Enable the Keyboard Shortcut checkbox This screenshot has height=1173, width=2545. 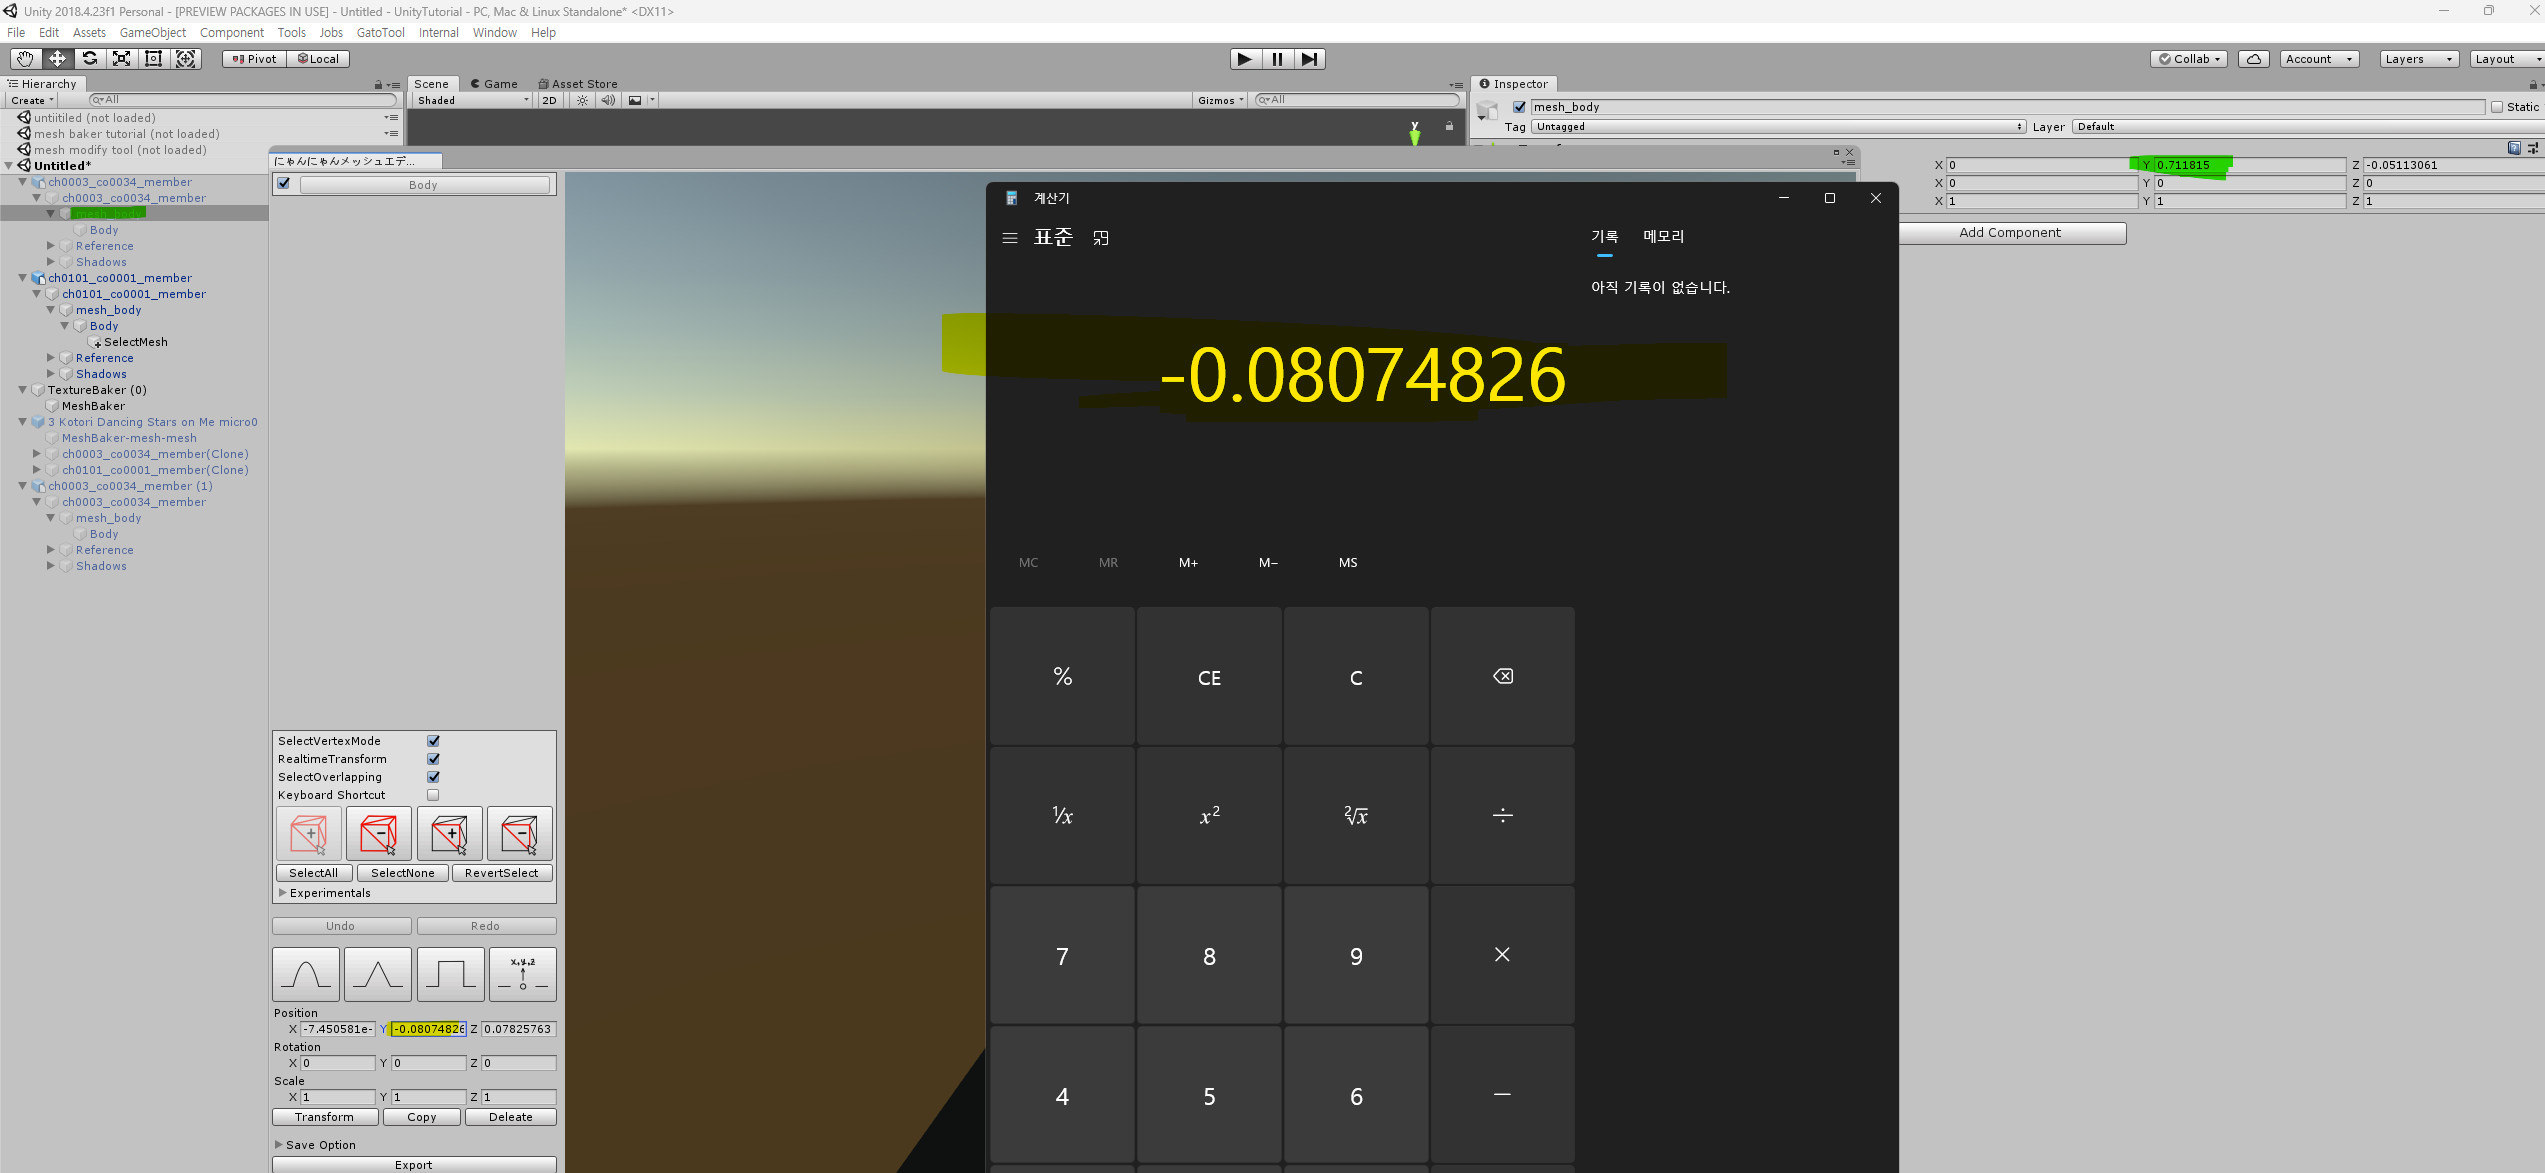[x=433, y=795]
